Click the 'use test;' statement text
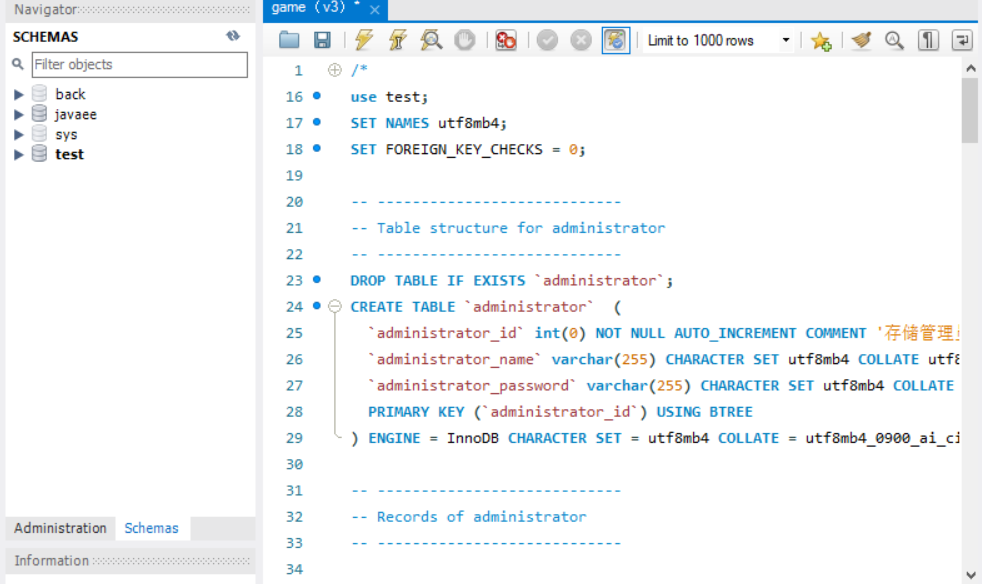 [389, 97]
